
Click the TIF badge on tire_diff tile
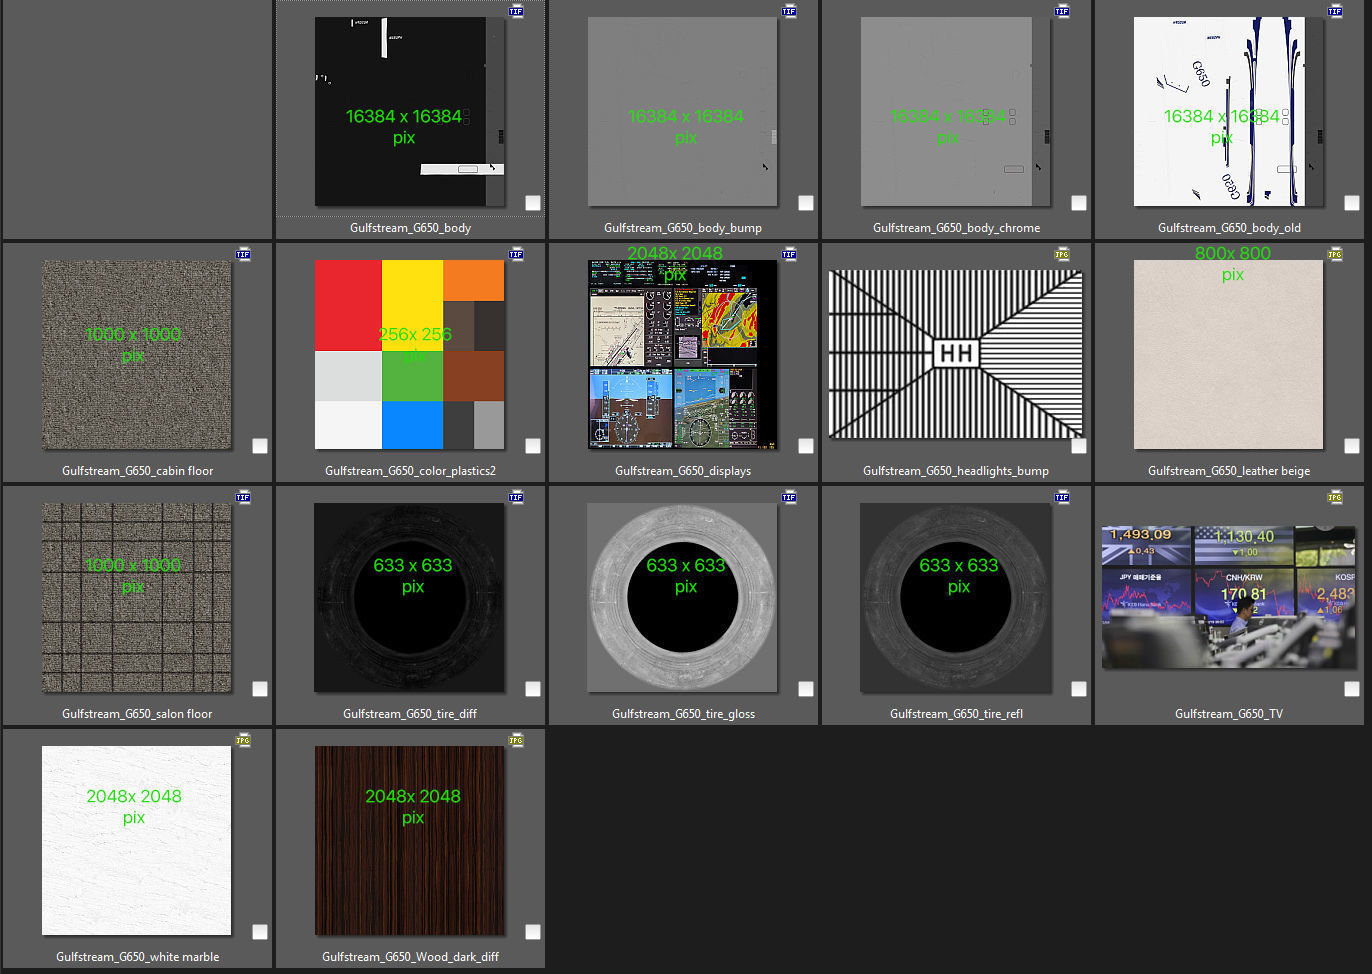pyautogui.click(x=516, y=497)
